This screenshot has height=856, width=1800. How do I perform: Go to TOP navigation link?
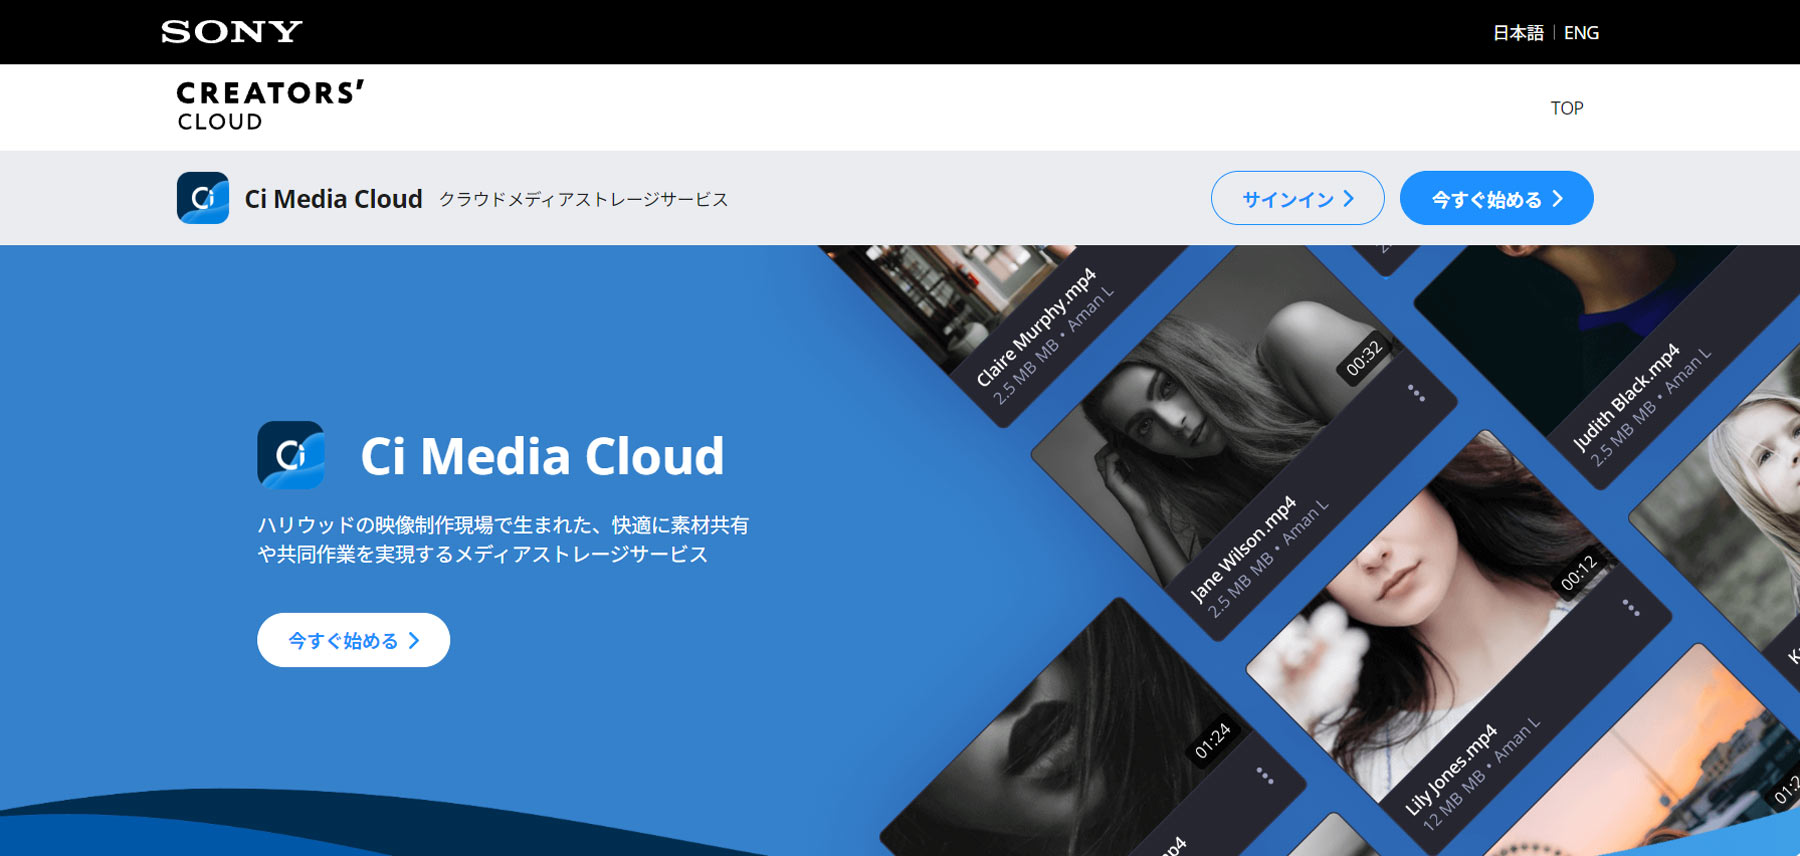[1567, 108]
